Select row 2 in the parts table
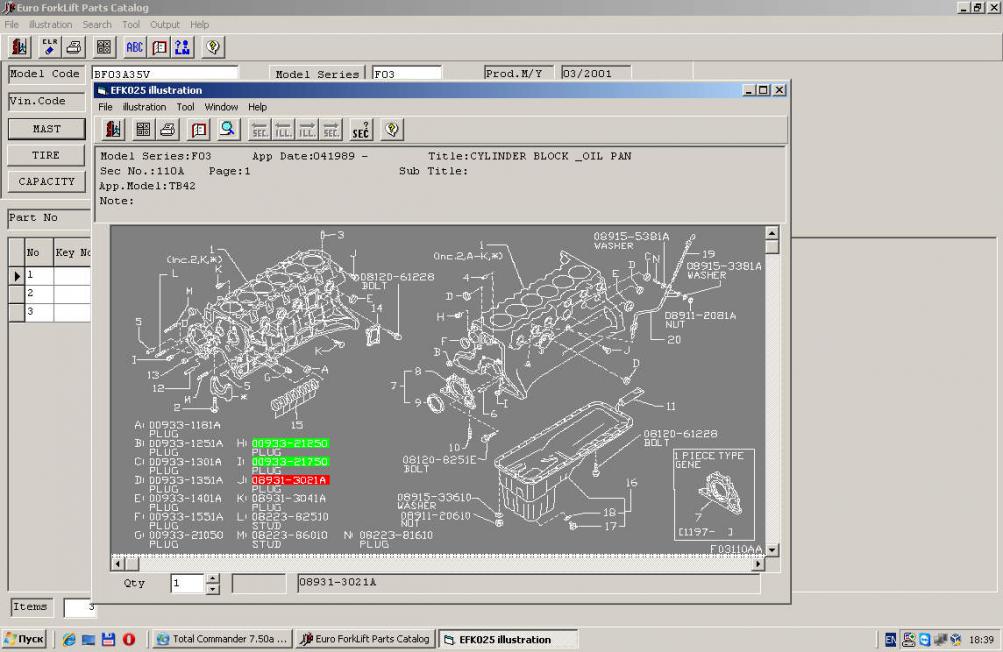The image size is (1003, 652). (50, 293)
